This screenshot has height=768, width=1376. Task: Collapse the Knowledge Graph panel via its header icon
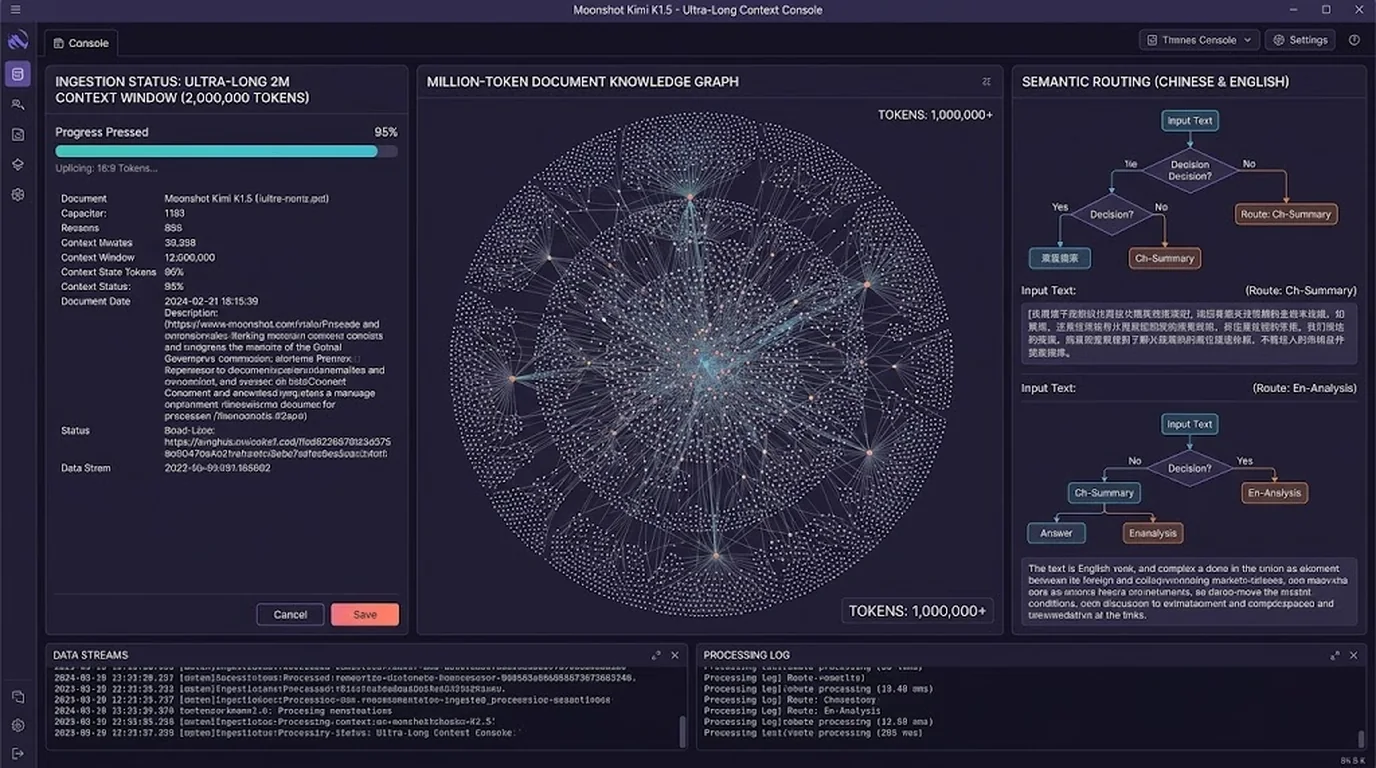[987, 82]
